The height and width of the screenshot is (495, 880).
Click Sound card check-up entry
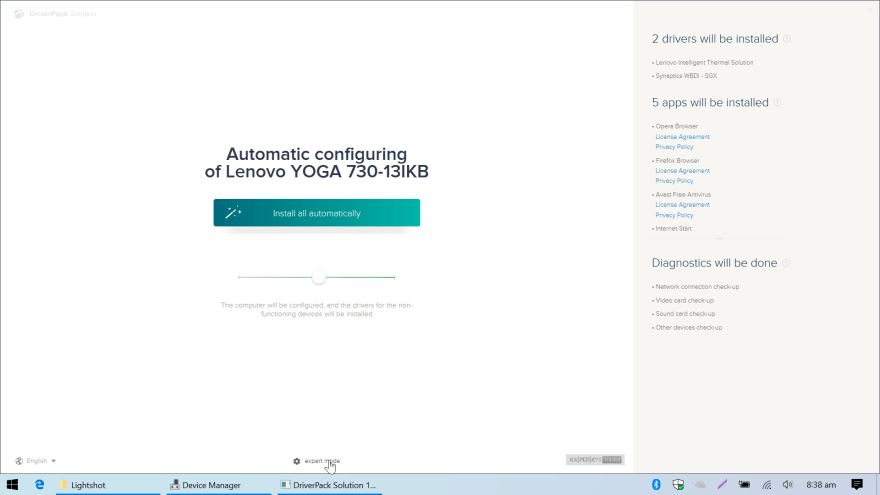pos(685,314)
